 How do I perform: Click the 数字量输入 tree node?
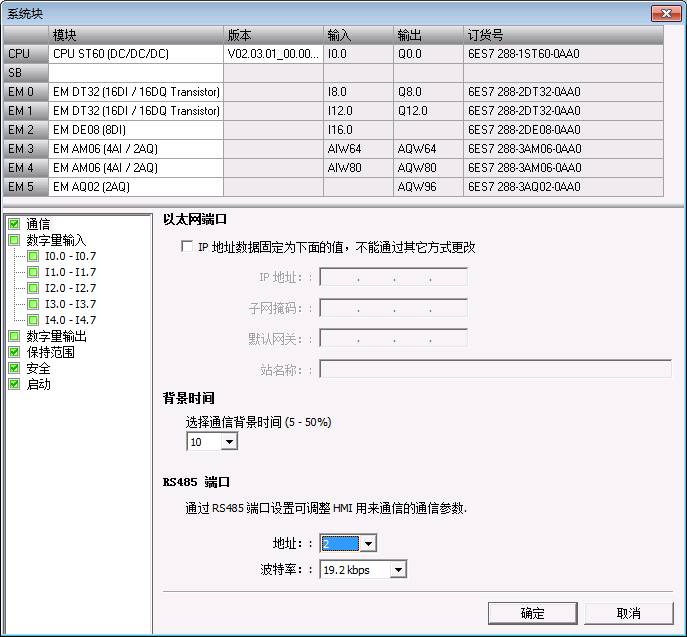tap(56, 240)
